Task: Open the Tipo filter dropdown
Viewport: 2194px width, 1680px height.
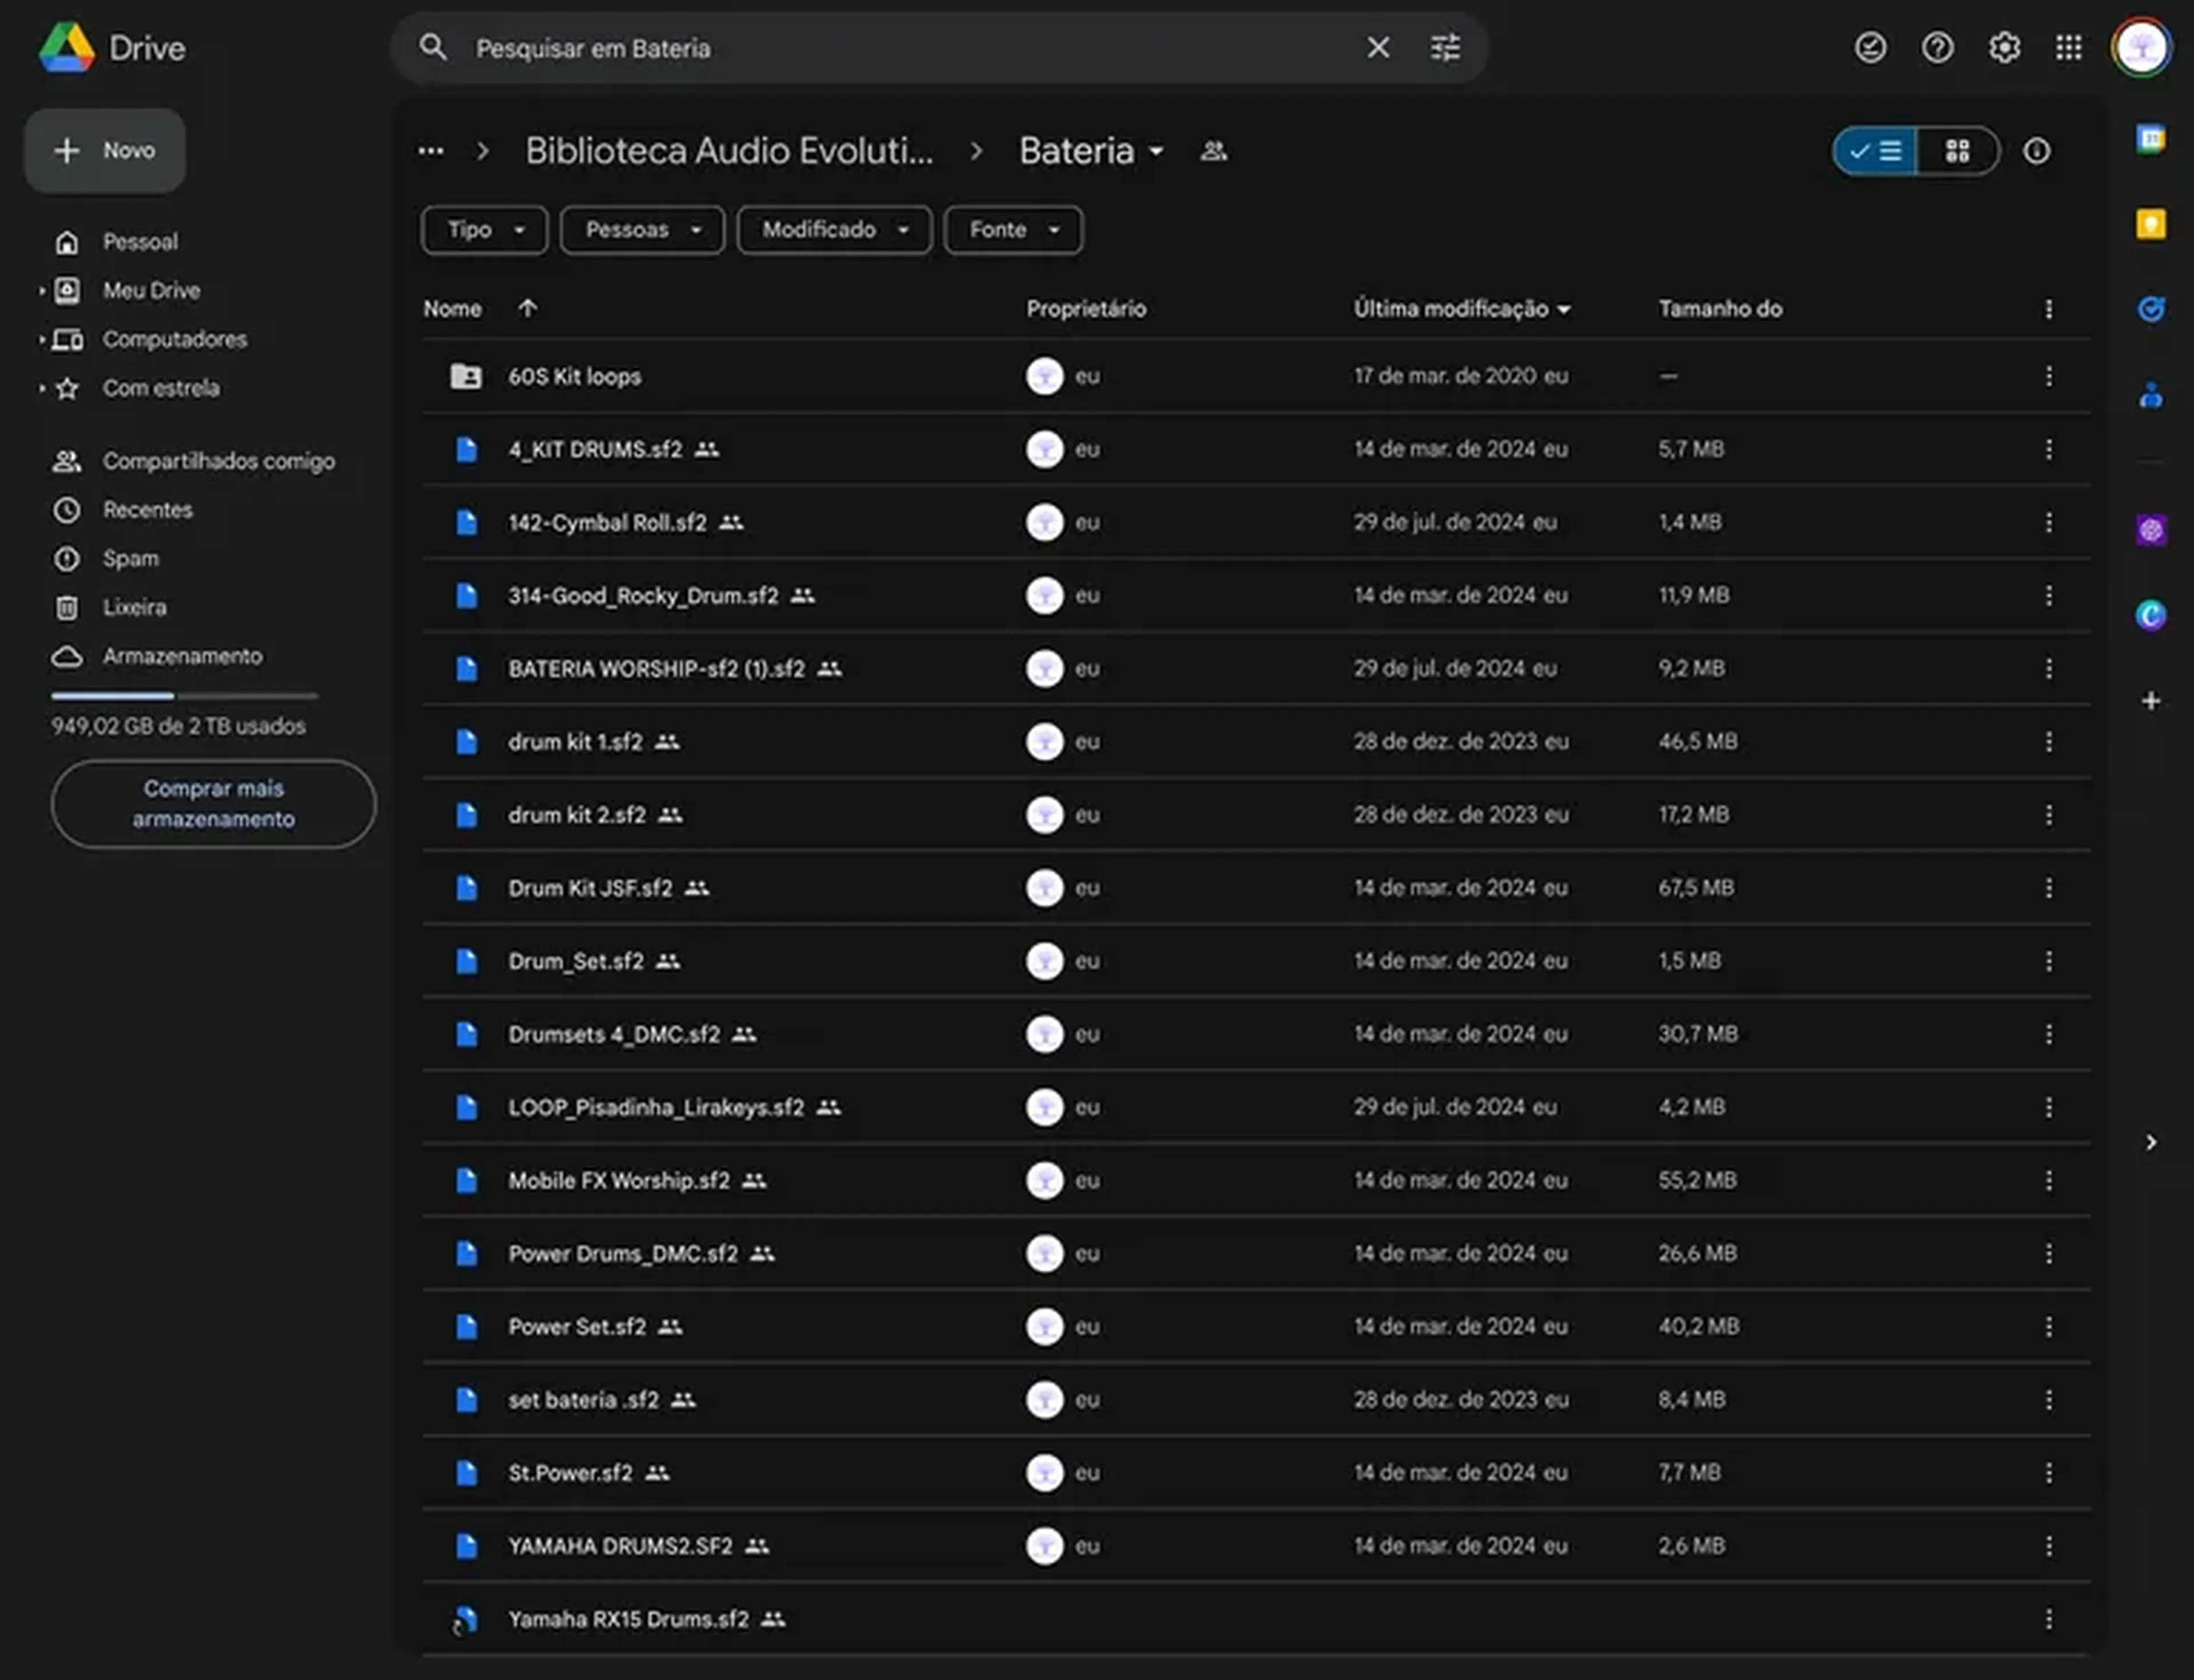Action: point(485,230)
